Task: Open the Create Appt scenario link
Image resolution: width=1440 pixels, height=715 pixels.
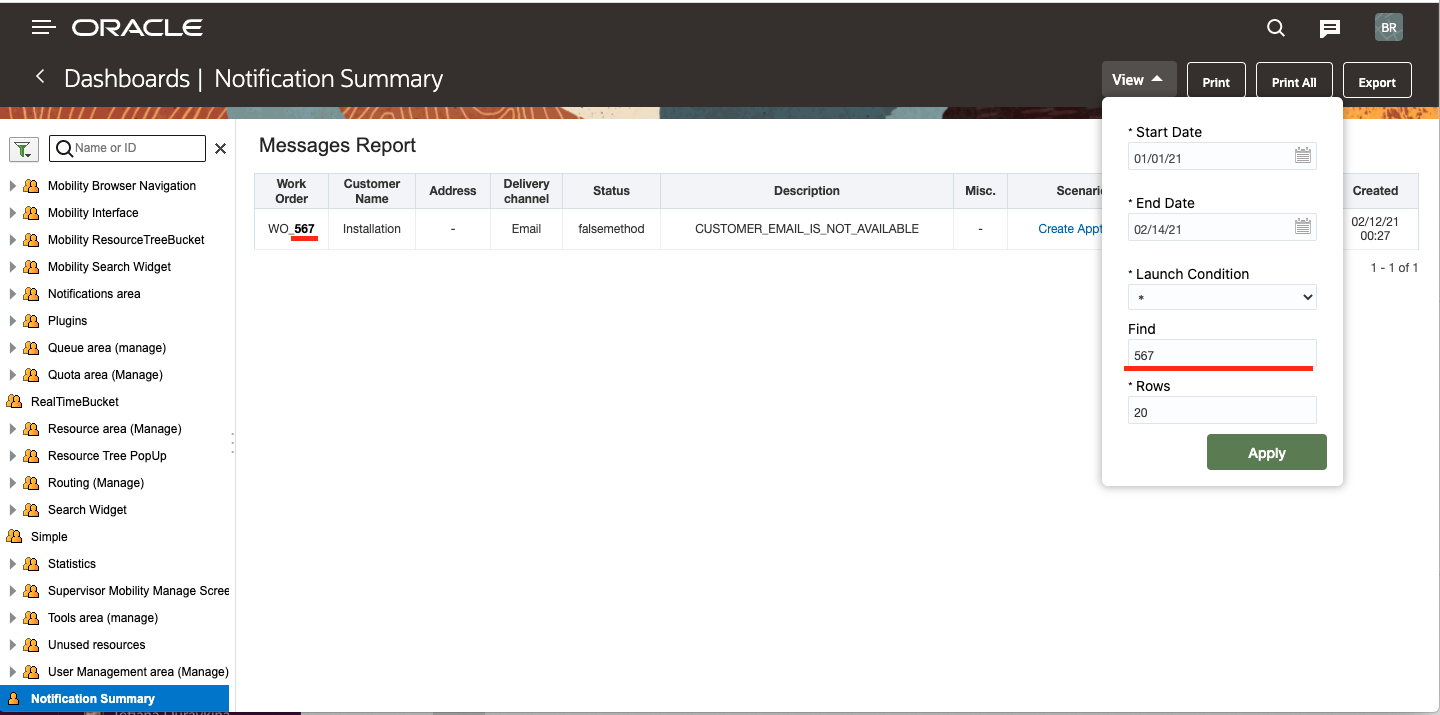Action: click(x=1070, y=229)
